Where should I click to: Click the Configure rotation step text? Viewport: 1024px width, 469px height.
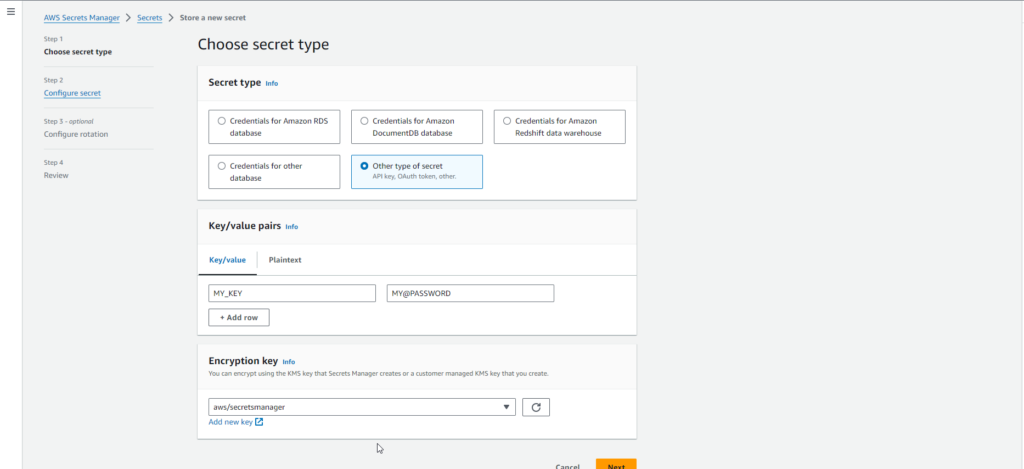point(76,134)
